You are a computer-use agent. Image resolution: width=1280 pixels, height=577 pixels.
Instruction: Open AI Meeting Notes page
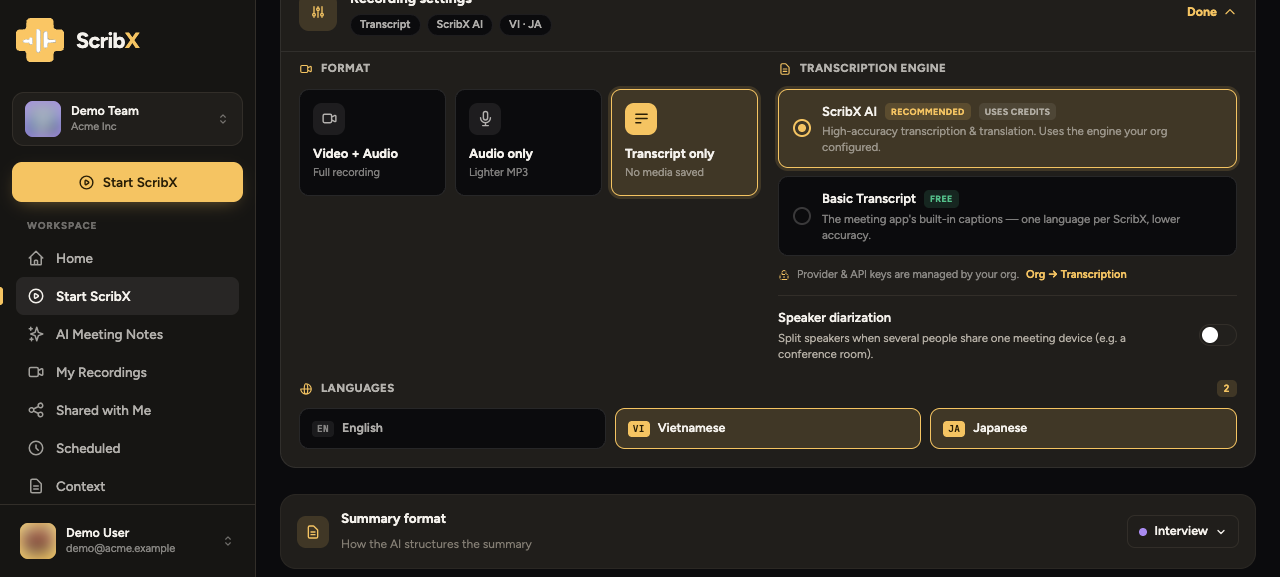click(x=127, y=334)
